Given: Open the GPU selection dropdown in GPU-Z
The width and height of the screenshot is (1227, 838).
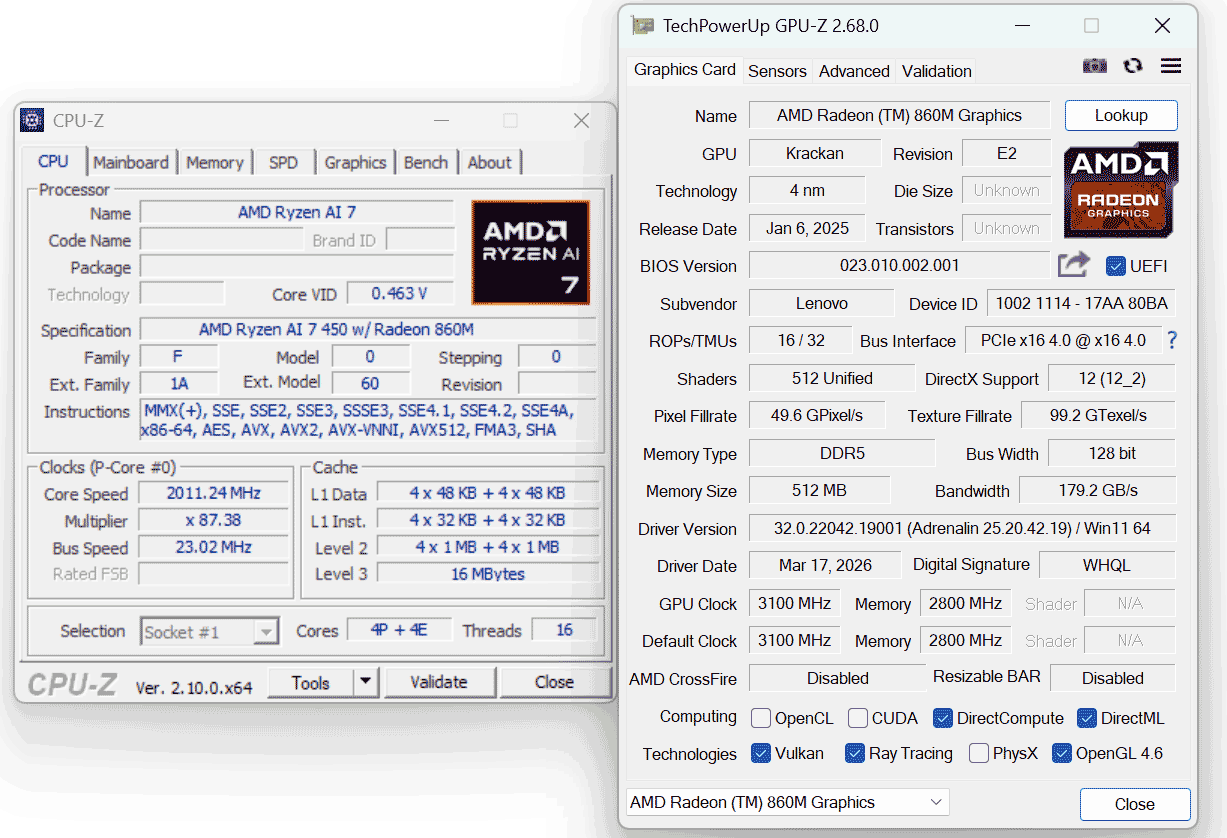Looking at the screenshot, I should [787, 802].
